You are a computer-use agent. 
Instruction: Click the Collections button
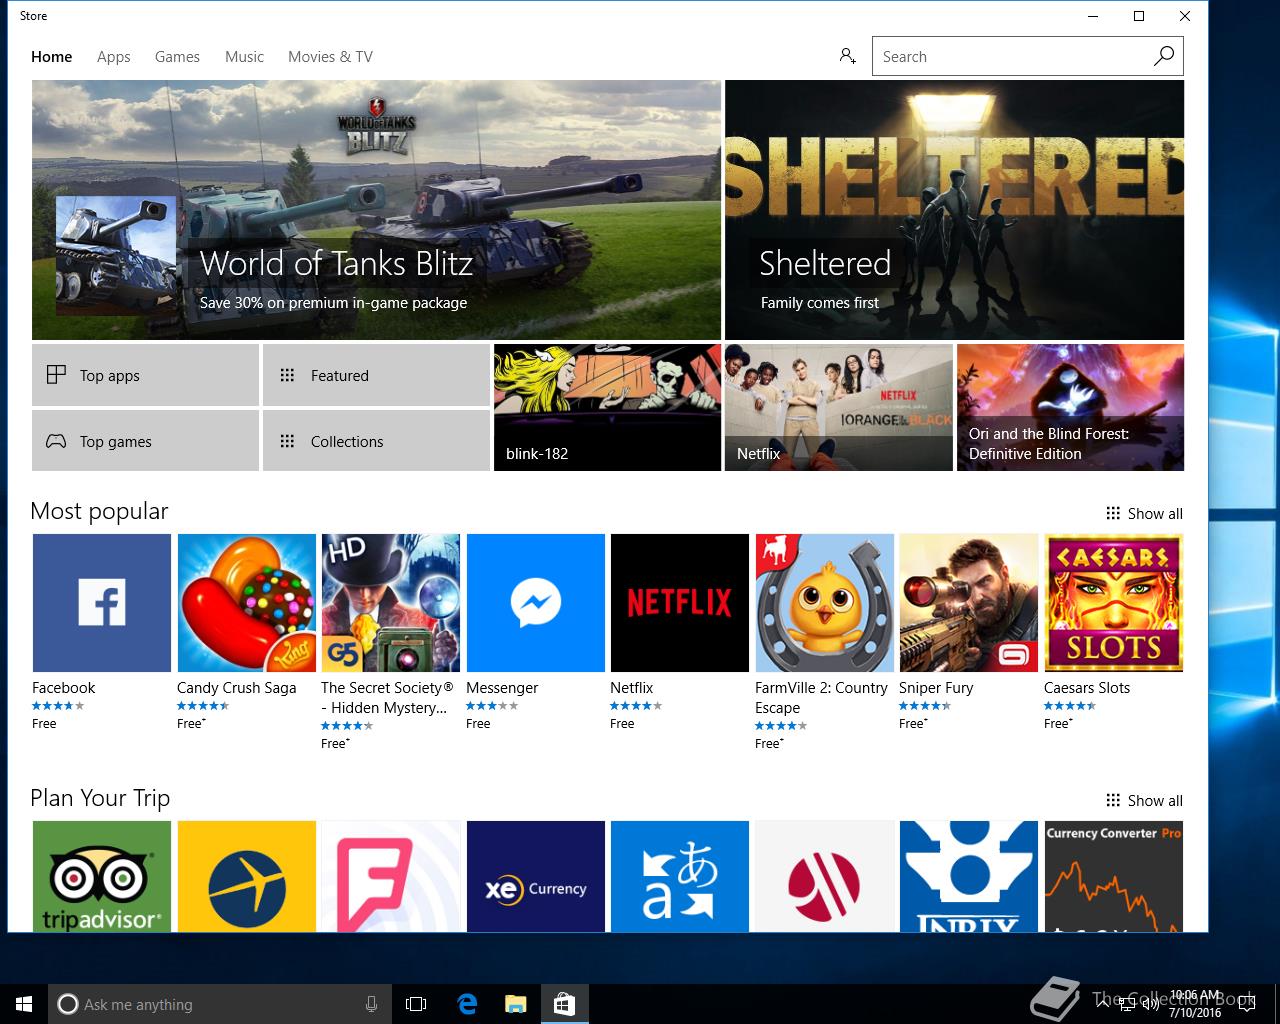(x=376, y=441)
